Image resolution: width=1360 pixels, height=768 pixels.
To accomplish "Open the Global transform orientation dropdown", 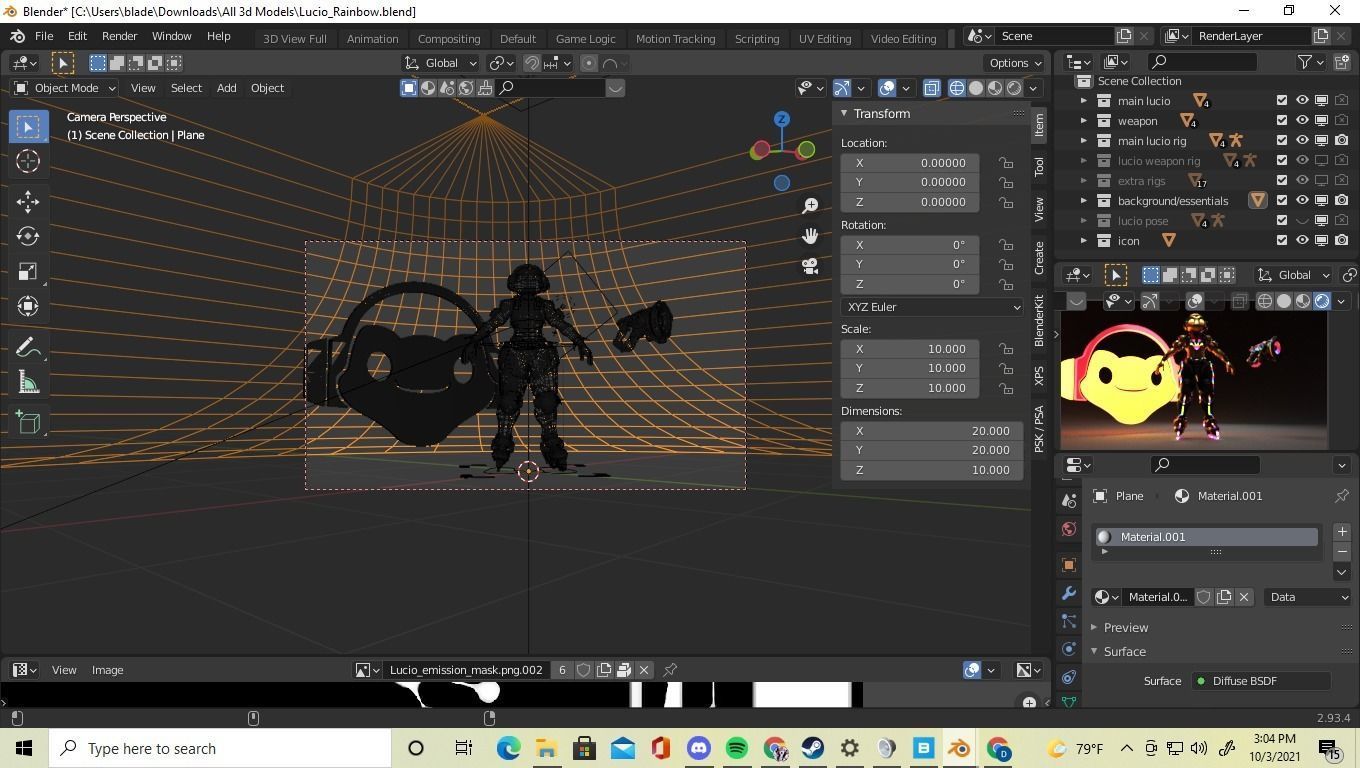I will [441, 63].
